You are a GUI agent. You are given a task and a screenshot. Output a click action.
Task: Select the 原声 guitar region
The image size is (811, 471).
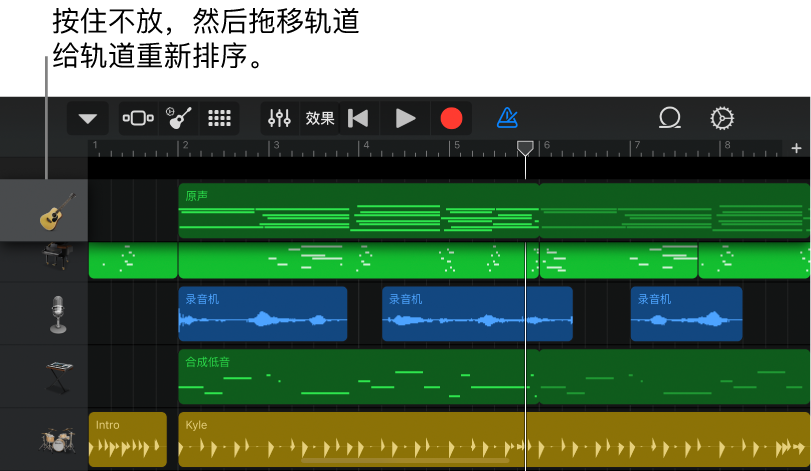(x=358, y=210)
